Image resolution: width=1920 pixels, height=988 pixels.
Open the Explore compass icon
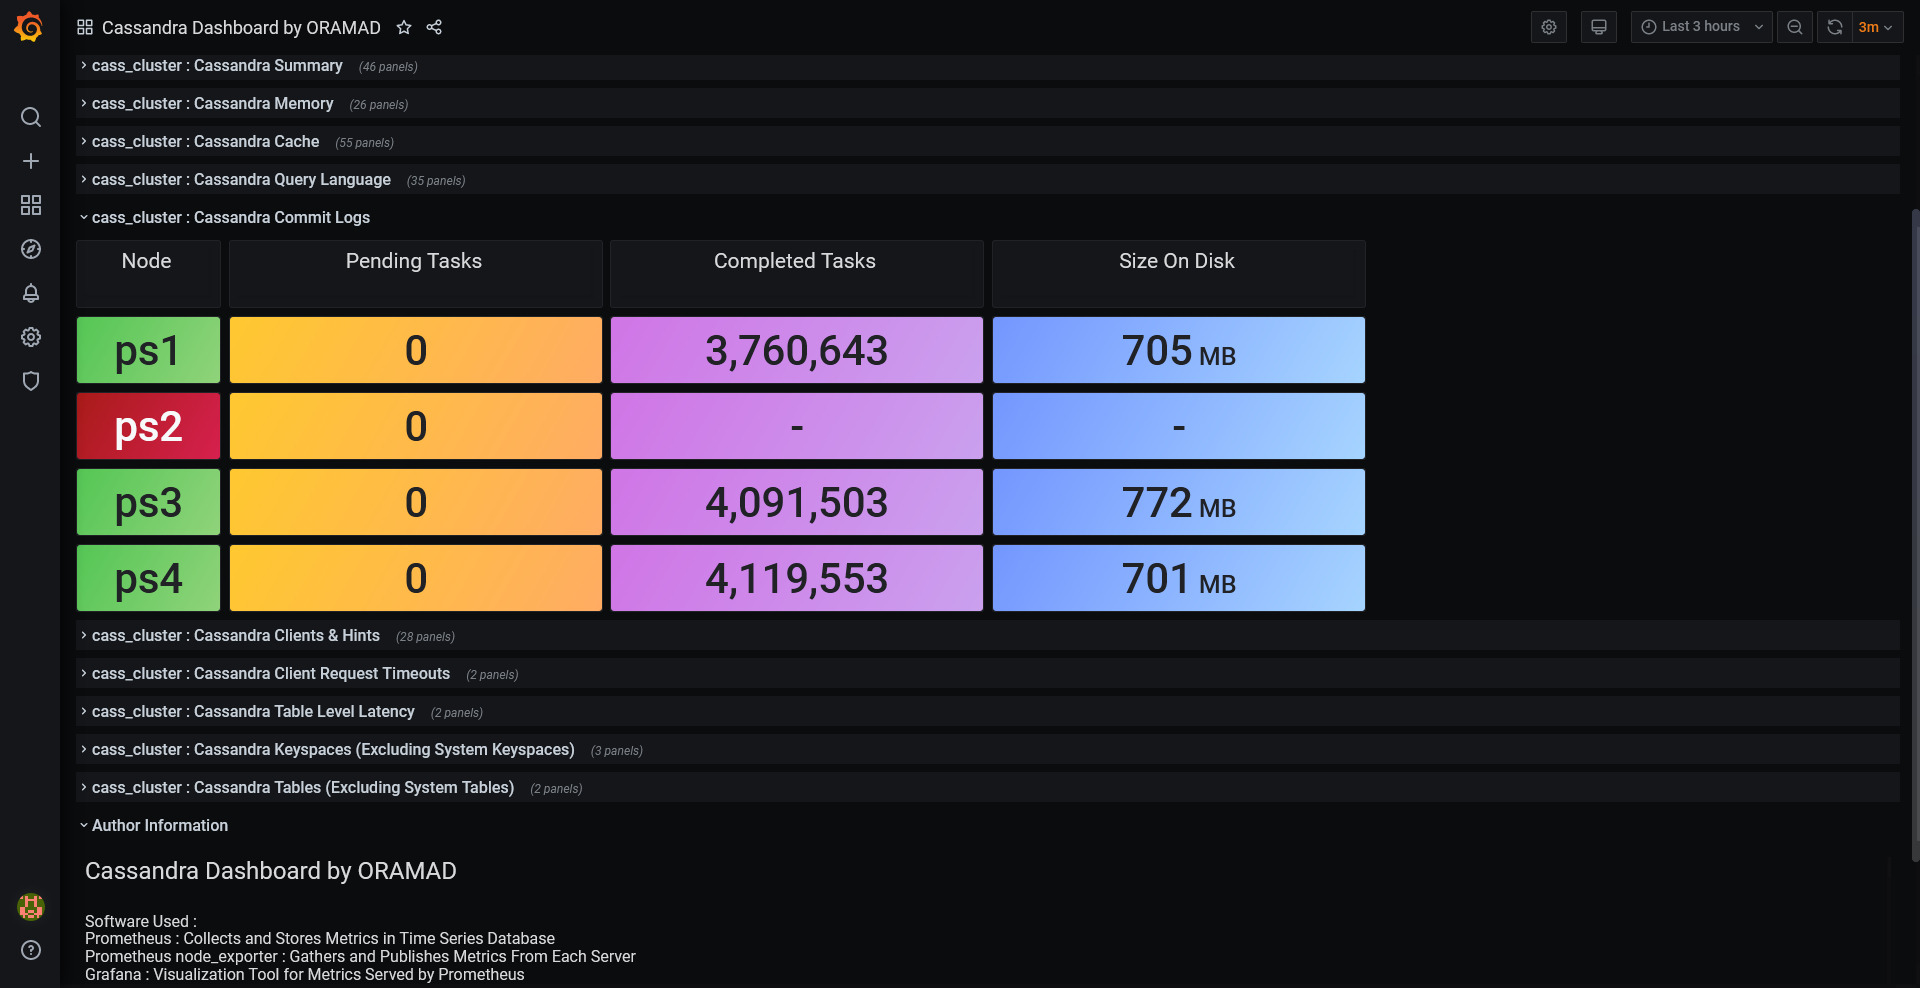pyautogui.click(x=31, y=249)
